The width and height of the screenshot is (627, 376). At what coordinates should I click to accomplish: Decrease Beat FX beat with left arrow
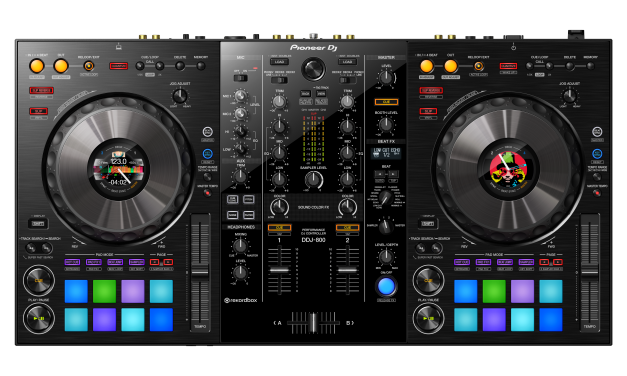click(x=379, y=174)
